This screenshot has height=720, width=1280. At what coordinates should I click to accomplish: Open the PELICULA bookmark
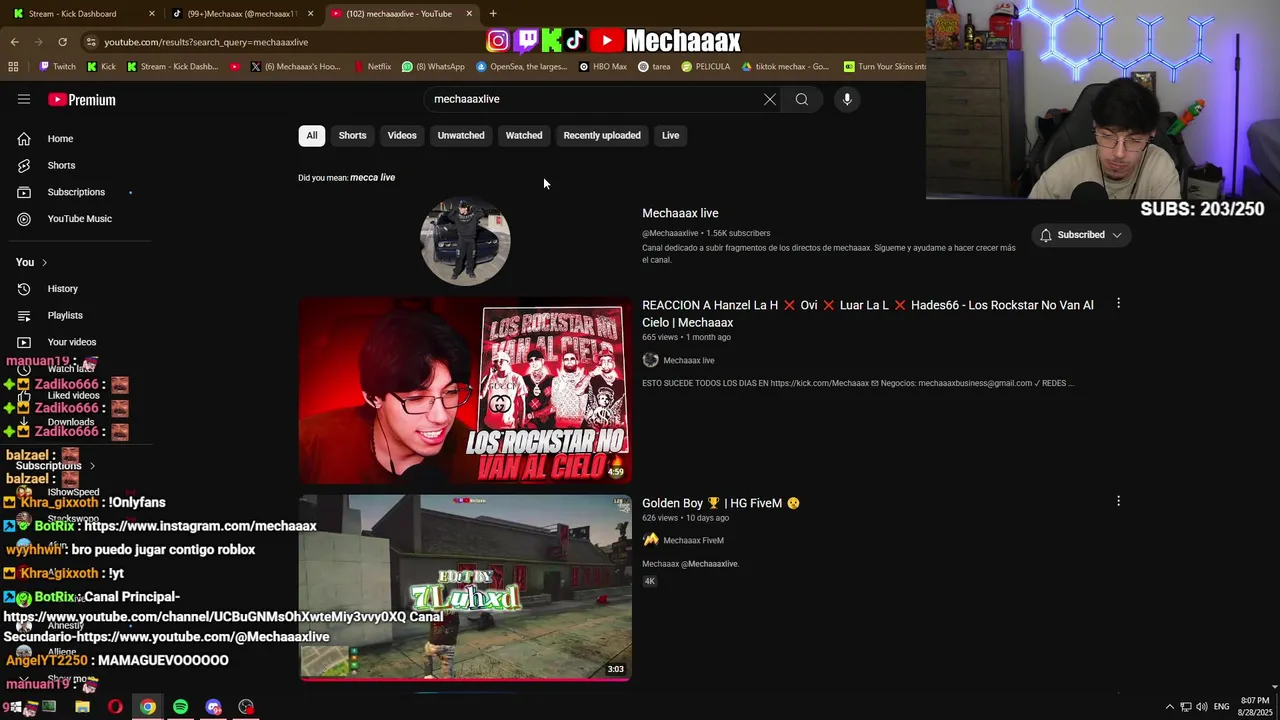tap(706, 67)
